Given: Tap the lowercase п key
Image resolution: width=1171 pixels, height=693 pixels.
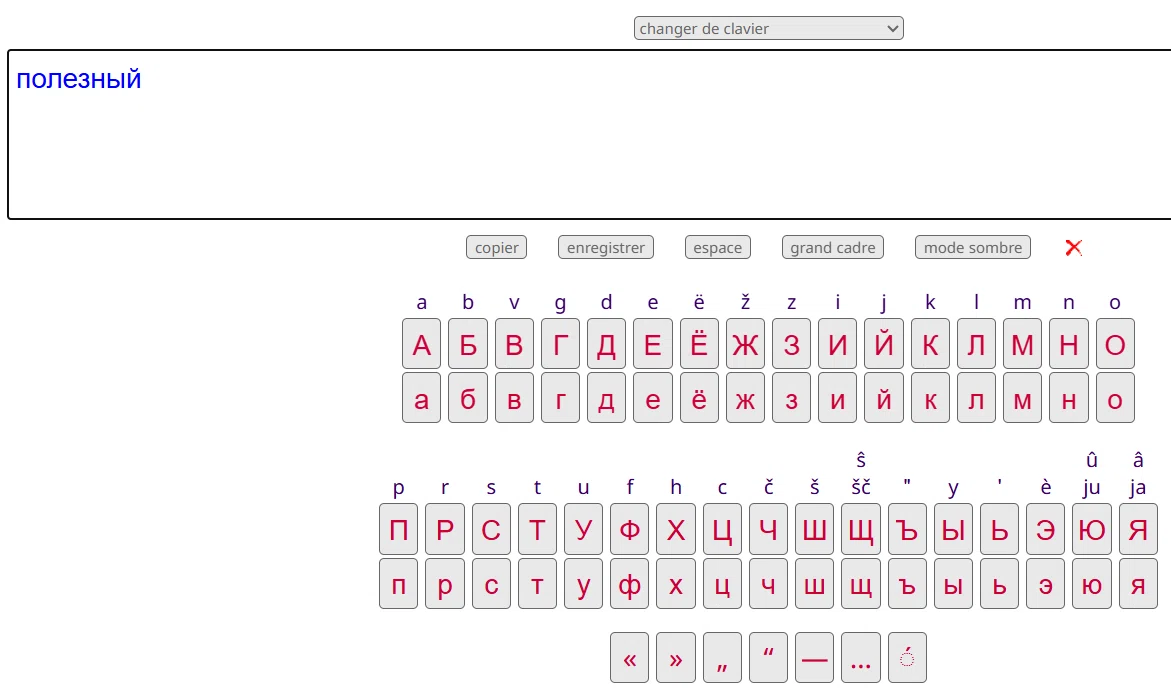Looking at the screenshot, I should 398,583.
